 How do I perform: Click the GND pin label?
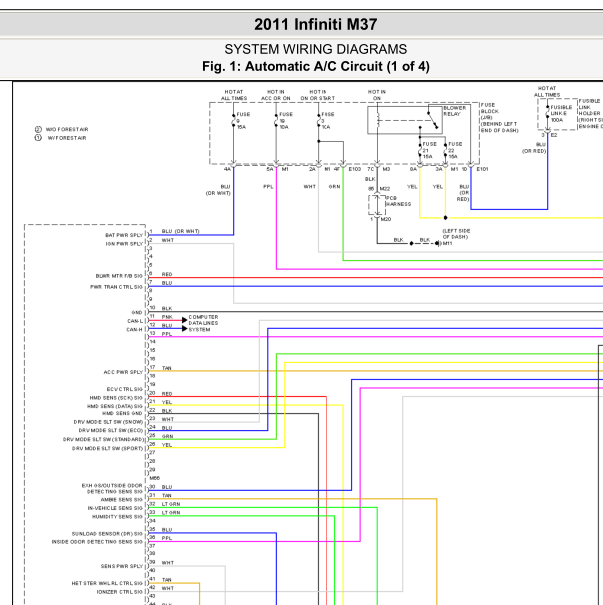tap(137, 313)
